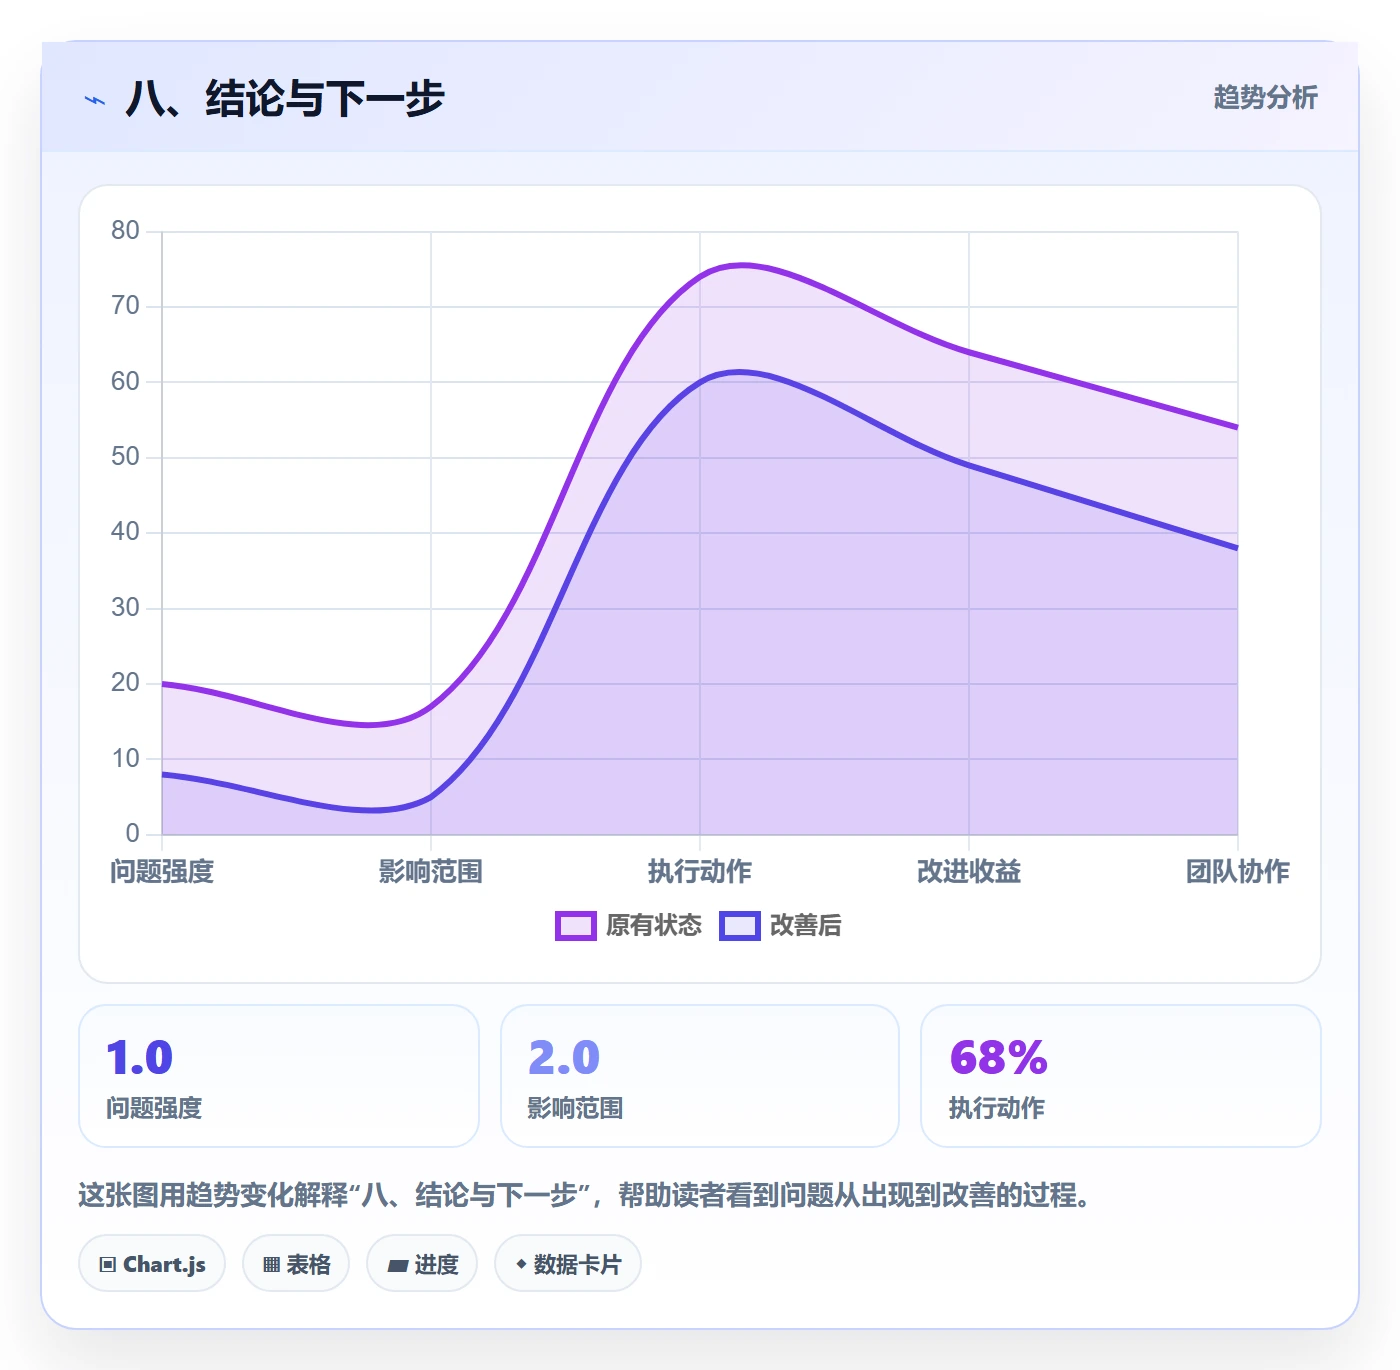Click the 问题强度 x-axis label
The width and height of the screenshot is (1400, 1370).
(x=162, y=871)
